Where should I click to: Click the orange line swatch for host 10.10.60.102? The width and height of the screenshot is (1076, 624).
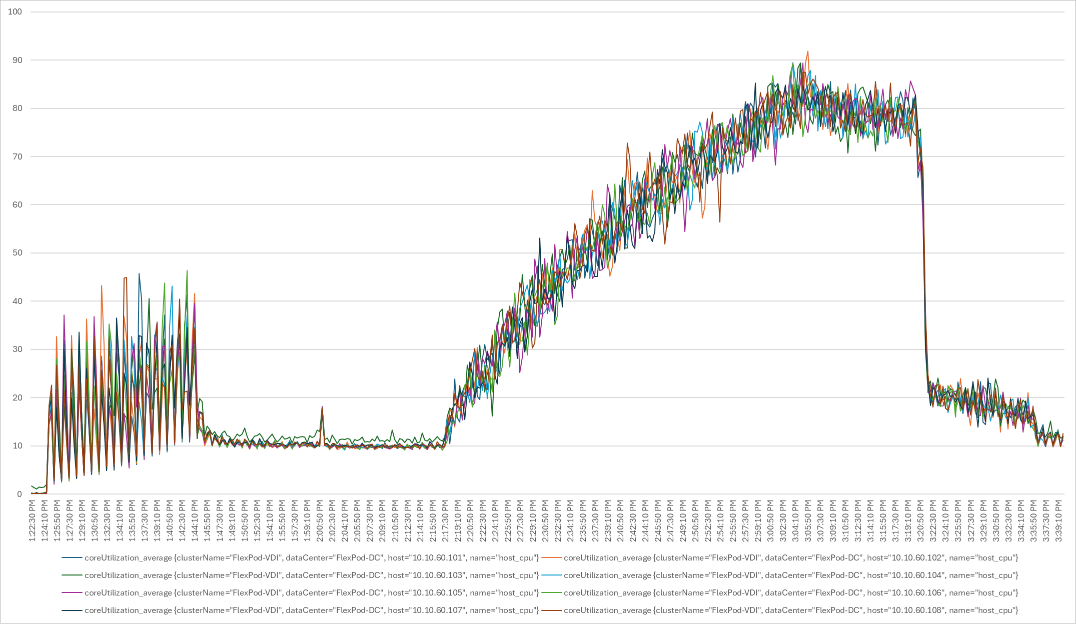(x=551, y=558)
